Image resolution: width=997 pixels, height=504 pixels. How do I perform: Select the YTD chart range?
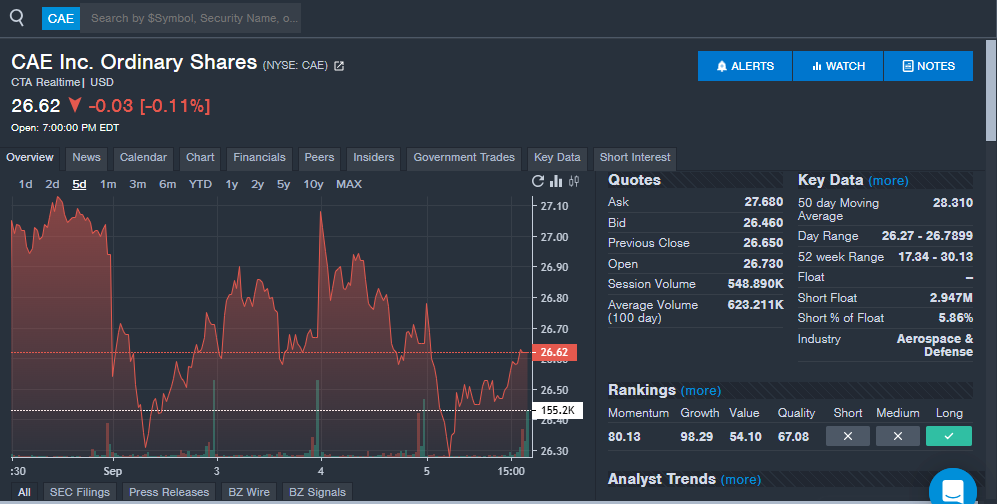click(x=200, y=184)
